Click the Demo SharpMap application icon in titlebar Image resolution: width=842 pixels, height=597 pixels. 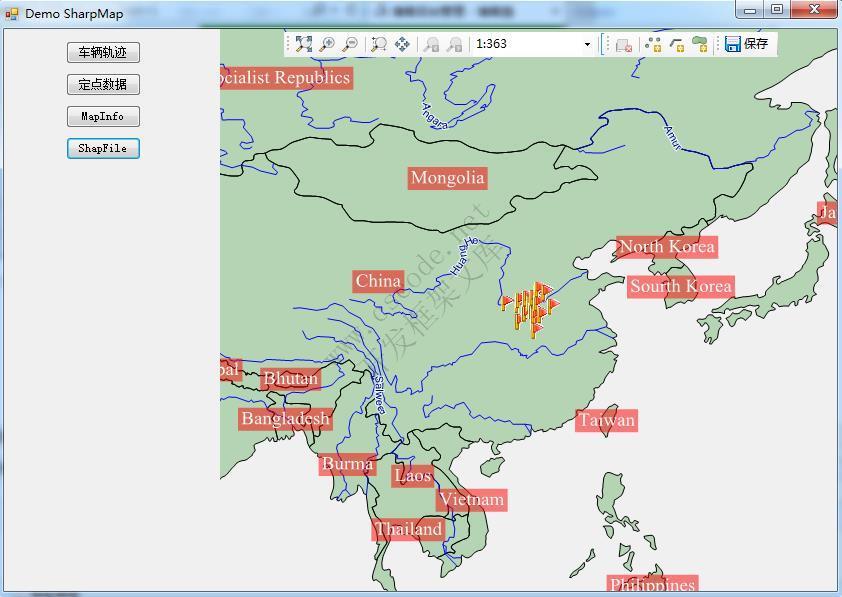[11, 12]
